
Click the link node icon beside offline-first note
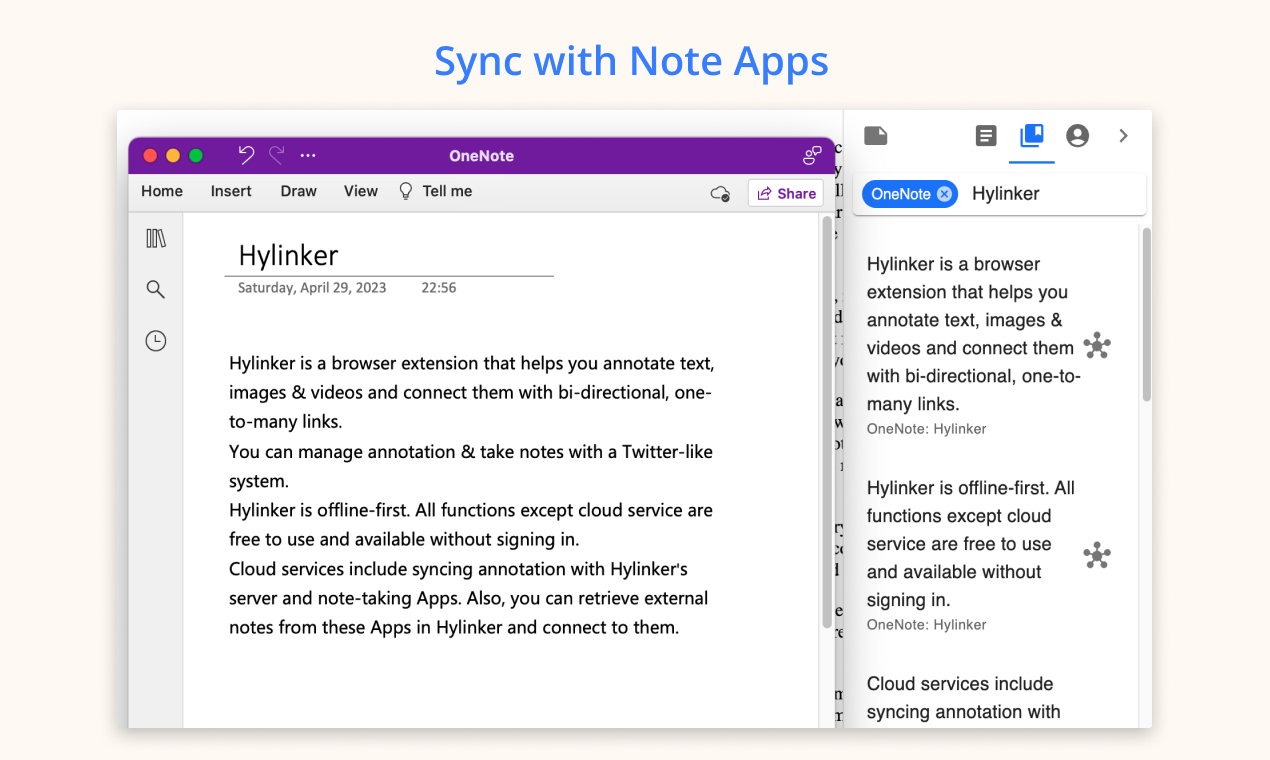[1097, 556]
